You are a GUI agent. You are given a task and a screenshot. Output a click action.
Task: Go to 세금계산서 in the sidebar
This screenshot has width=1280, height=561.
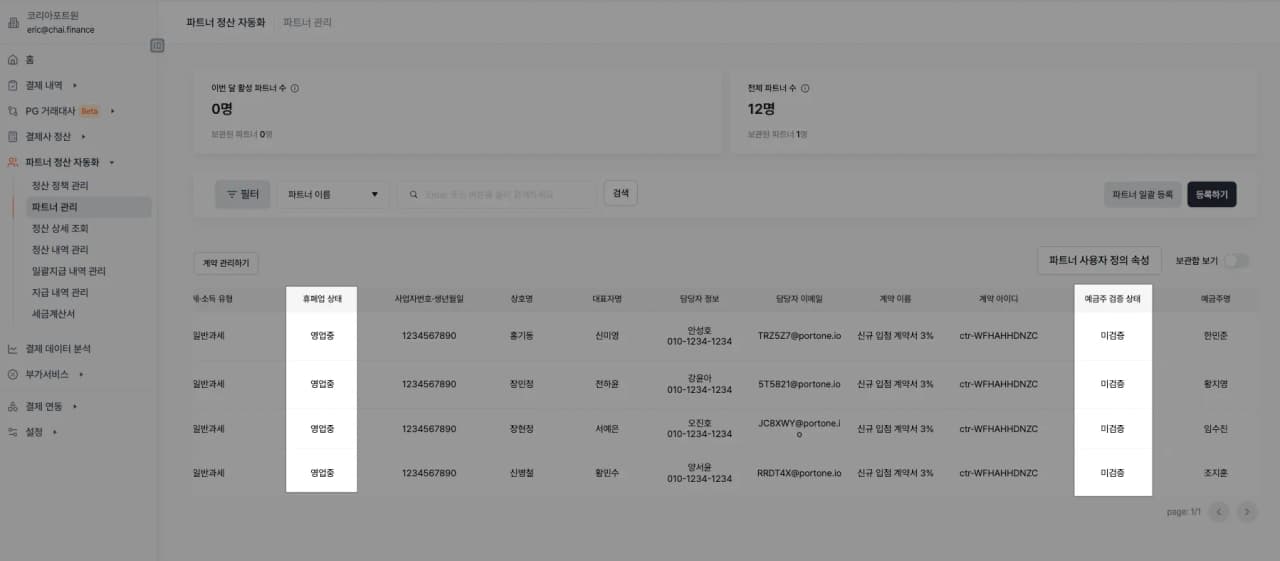pos(52,314)
